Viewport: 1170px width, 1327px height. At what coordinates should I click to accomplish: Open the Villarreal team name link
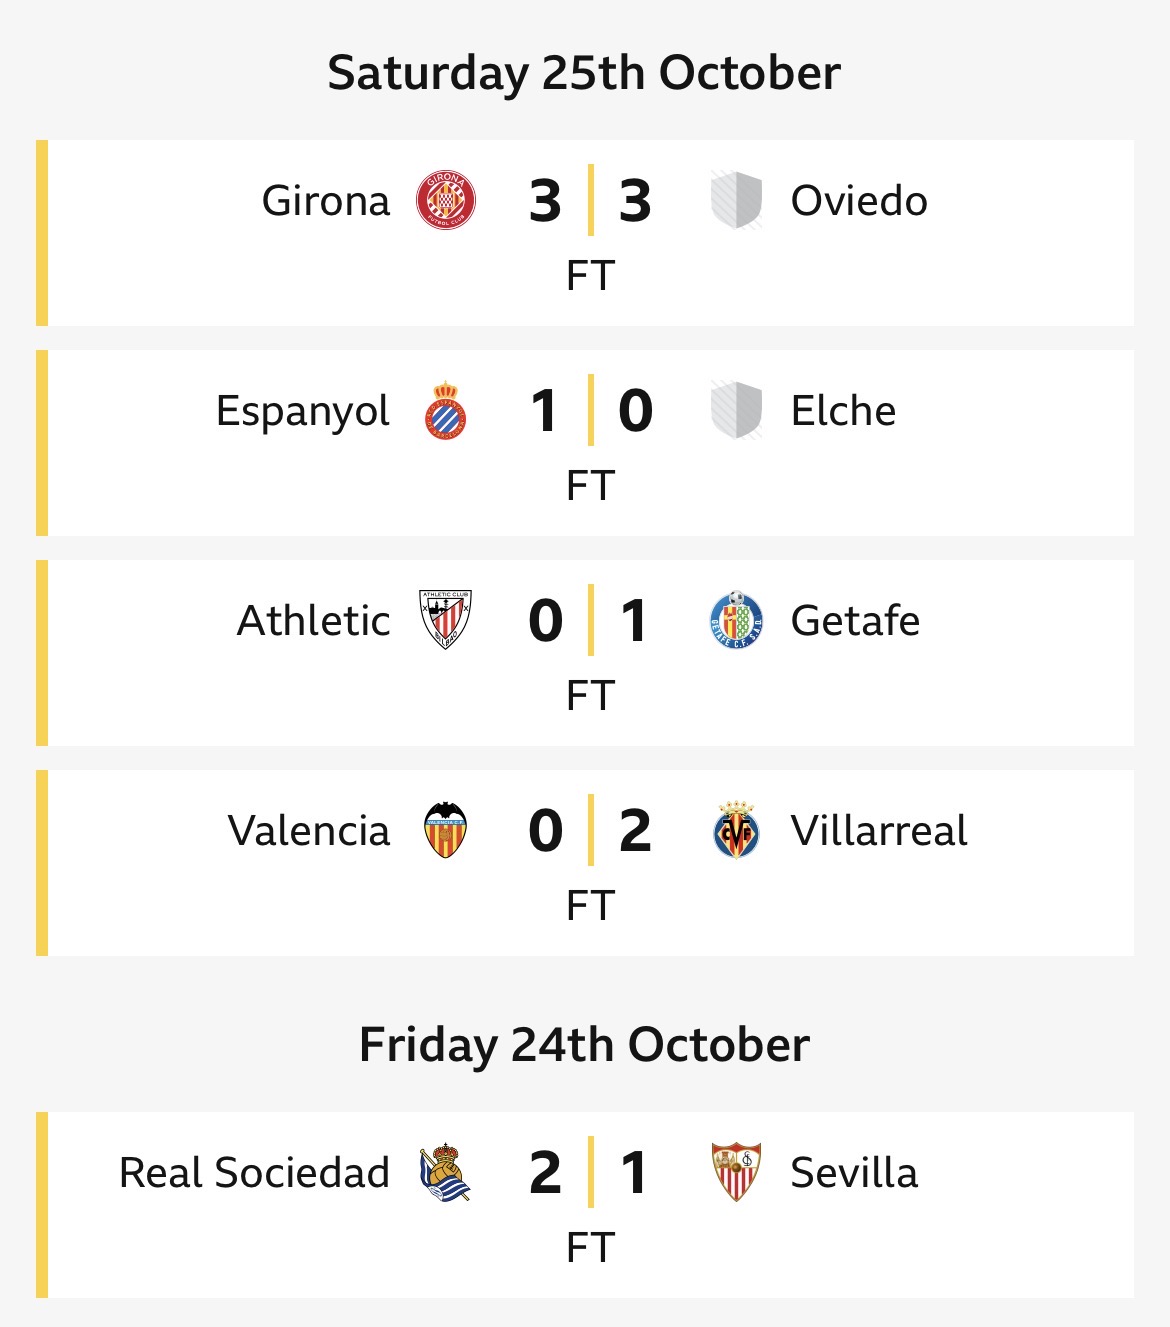[878, 831]
